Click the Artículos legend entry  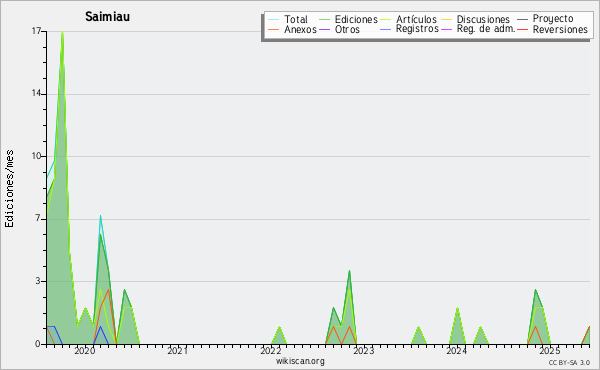point(416,19)
